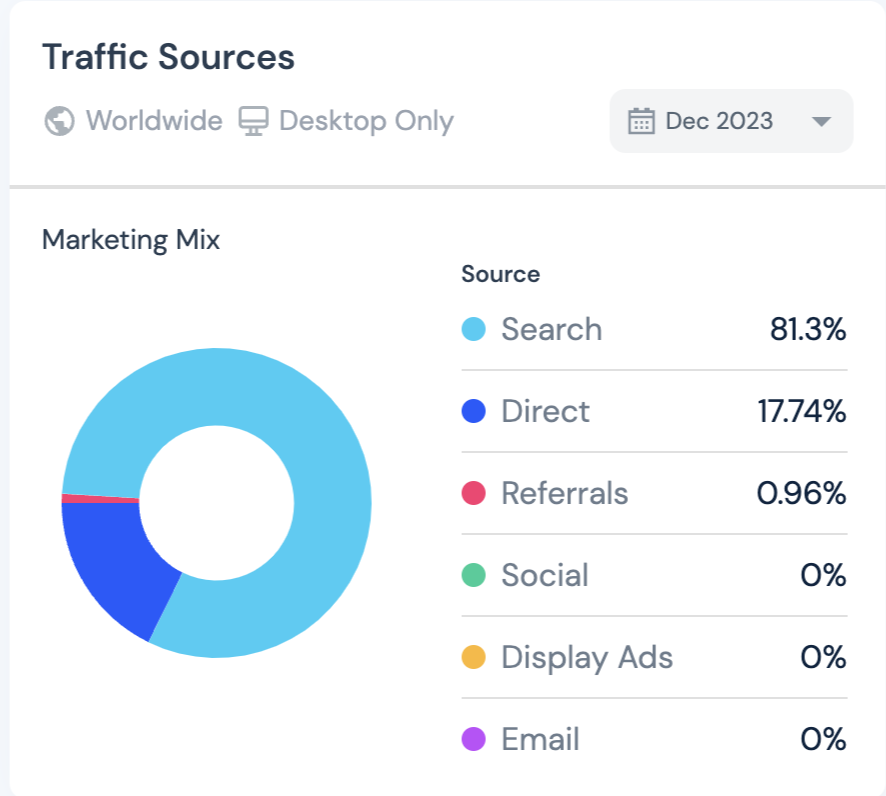Click the light blue Search legend dot
The image size is (886, 796).
(474, 329)
